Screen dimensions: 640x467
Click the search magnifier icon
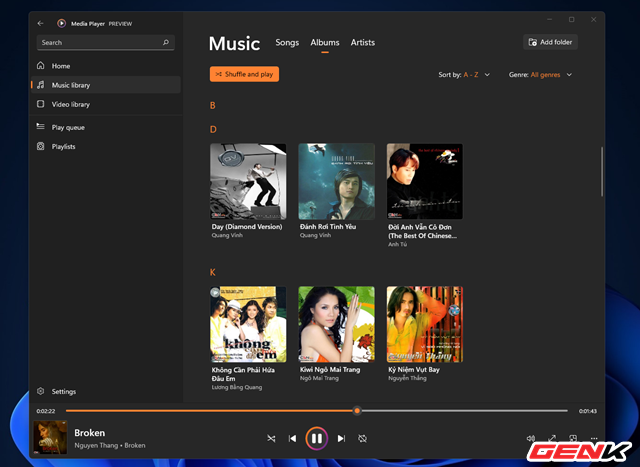166,42
